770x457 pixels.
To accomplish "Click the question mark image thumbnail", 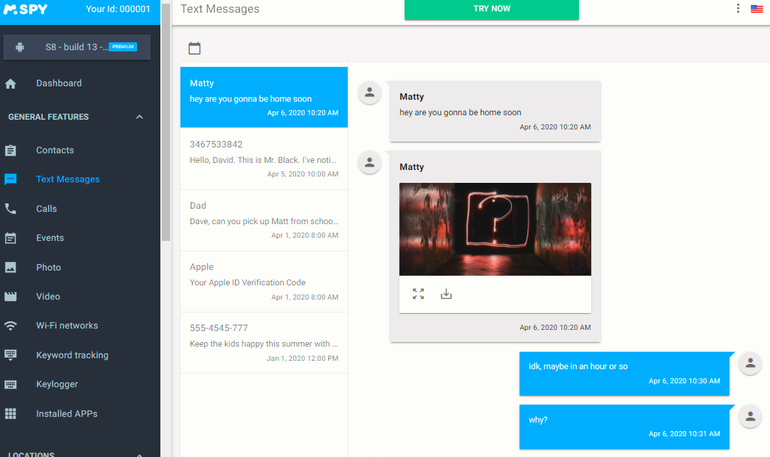I will point(495,229).
